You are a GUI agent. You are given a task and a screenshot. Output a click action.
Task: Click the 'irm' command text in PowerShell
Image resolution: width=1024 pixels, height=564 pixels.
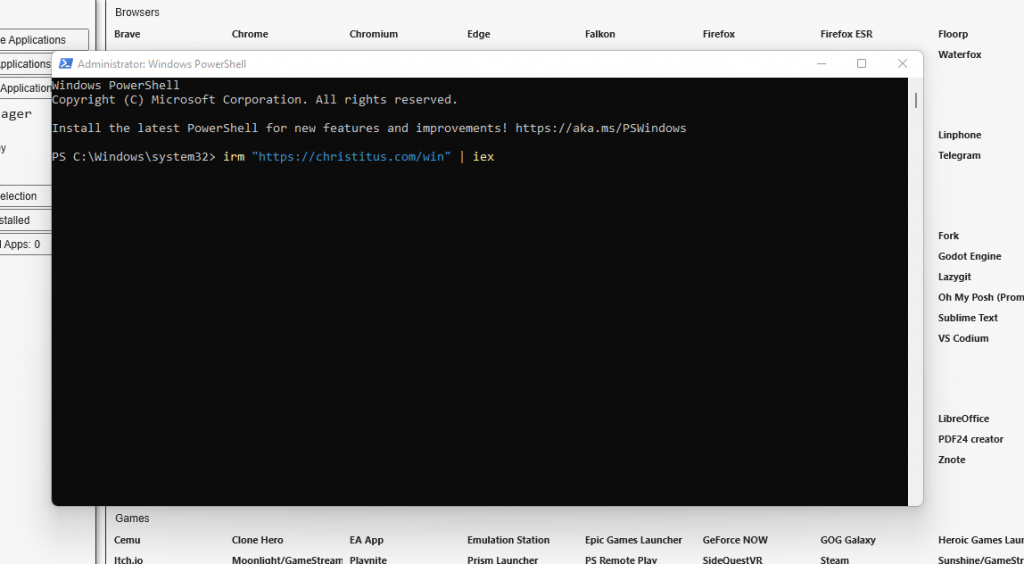click(233, 157)
